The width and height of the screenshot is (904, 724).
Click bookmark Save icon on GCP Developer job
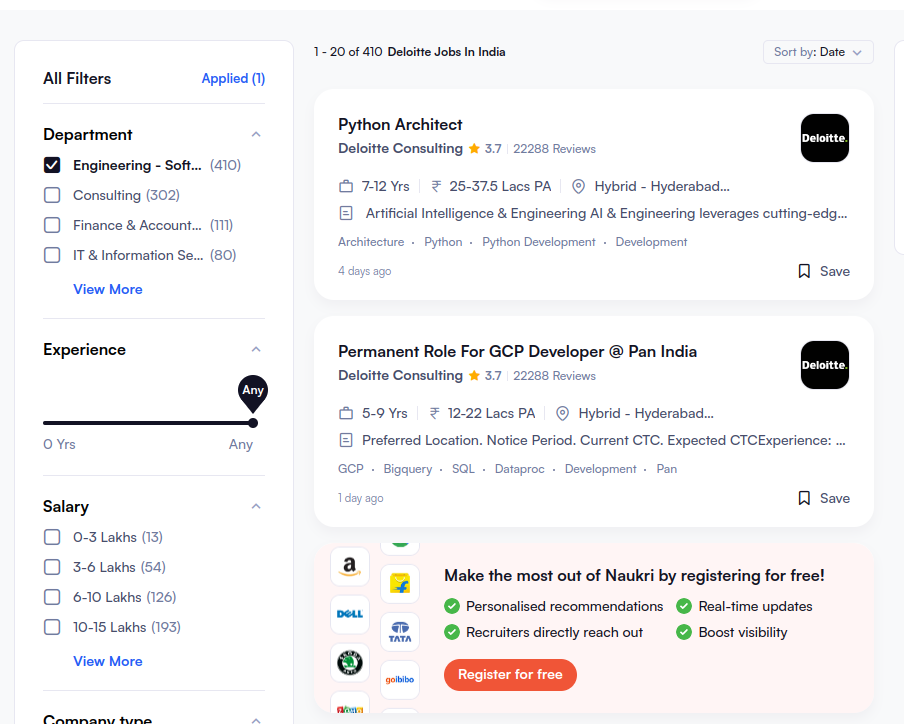click(804, 498)
